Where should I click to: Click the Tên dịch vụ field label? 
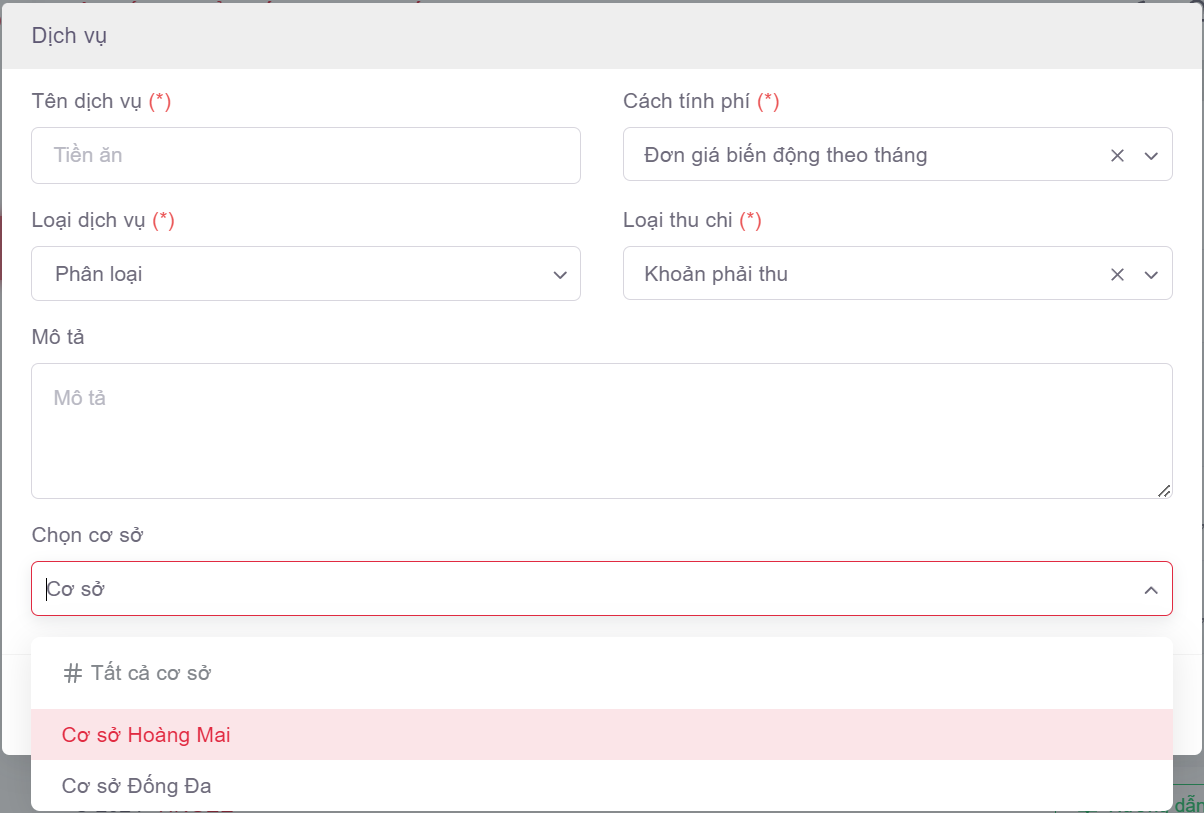(x=88, y=101)
